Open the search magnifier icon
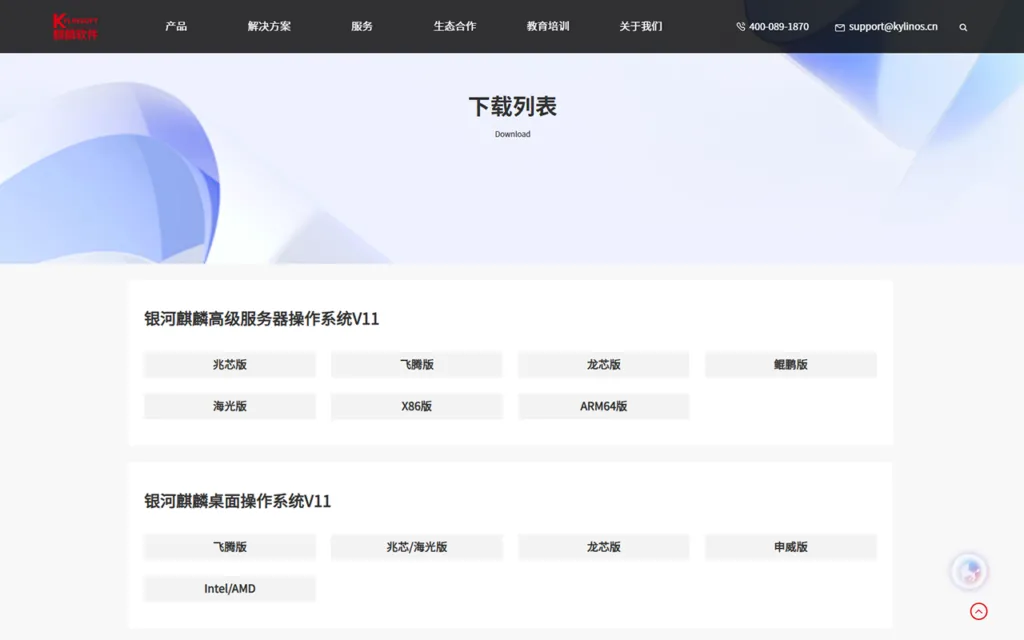The image size is (1024, 640). click(963, 27)
